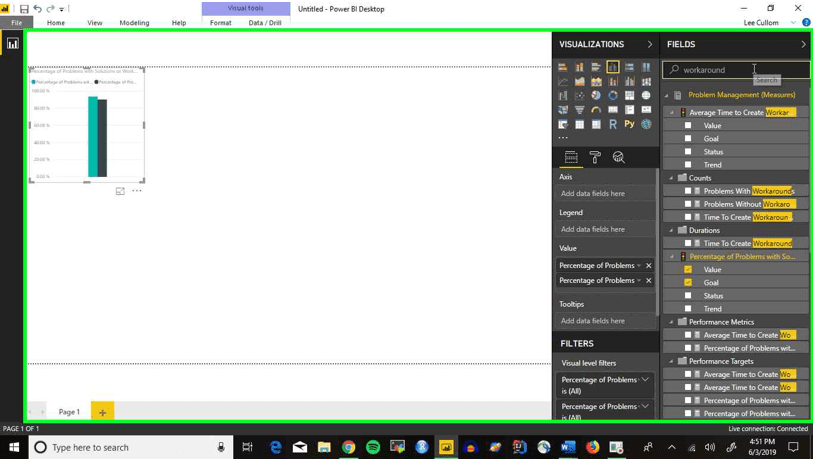Switch to the View ribbon tab
Screen dimensions: 814x459
(94, 23)
